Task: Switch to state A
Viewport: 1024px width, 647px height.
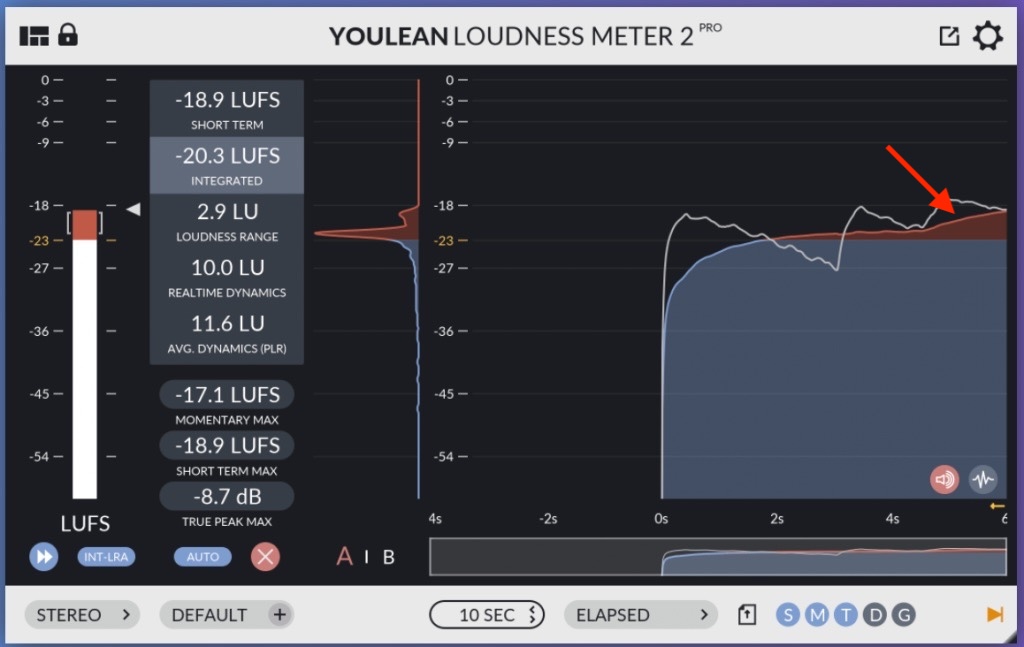Action: pos(344,557)
